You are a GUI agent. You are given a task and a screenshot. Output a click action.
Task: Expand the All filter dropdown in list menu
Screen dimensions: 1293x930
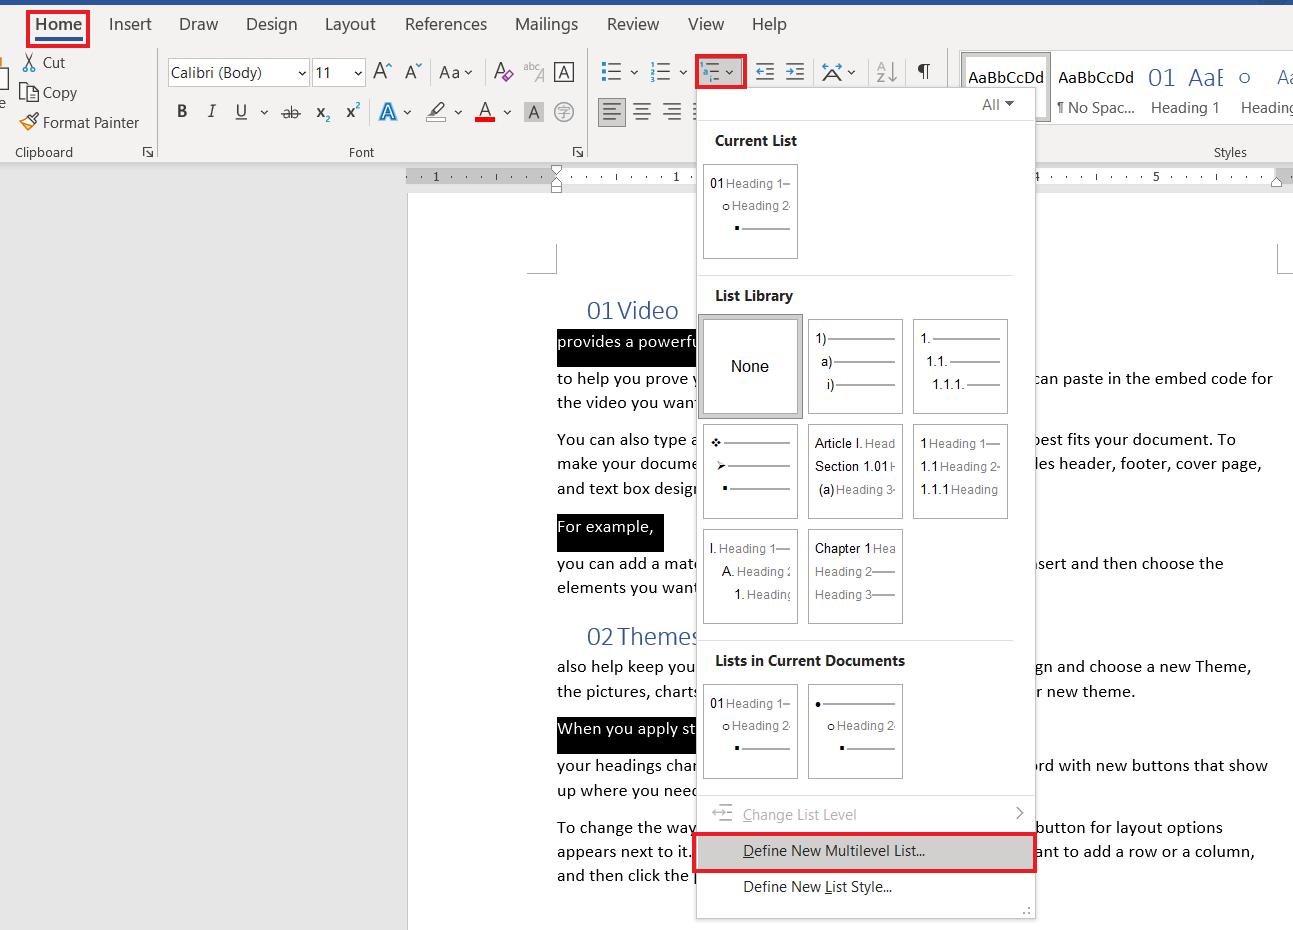[997, 104]
